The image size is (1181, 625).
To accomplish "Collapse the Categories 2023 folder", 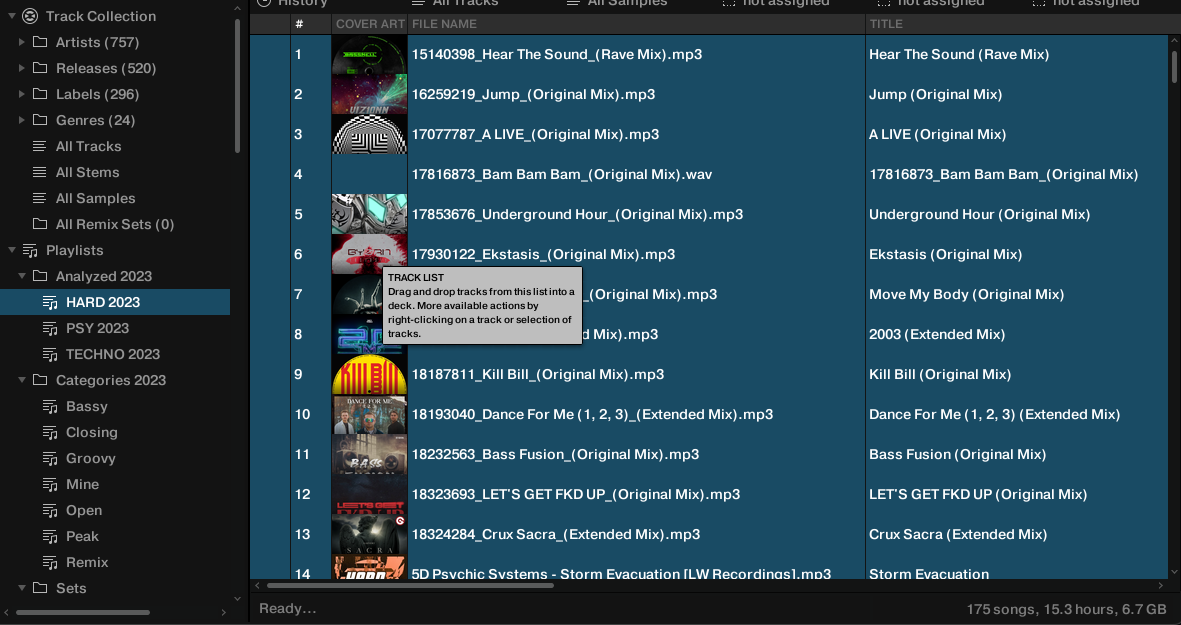I will (x=22, y=381).
